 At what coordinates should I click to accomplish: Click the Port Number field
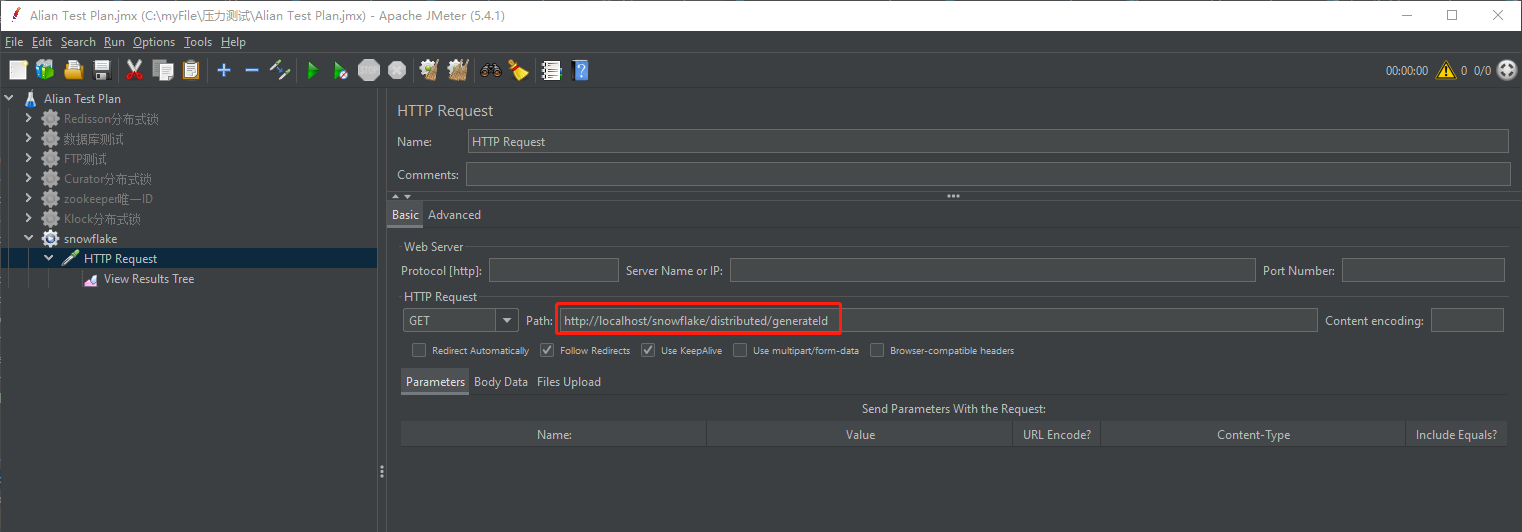(x=1423, y=270)
